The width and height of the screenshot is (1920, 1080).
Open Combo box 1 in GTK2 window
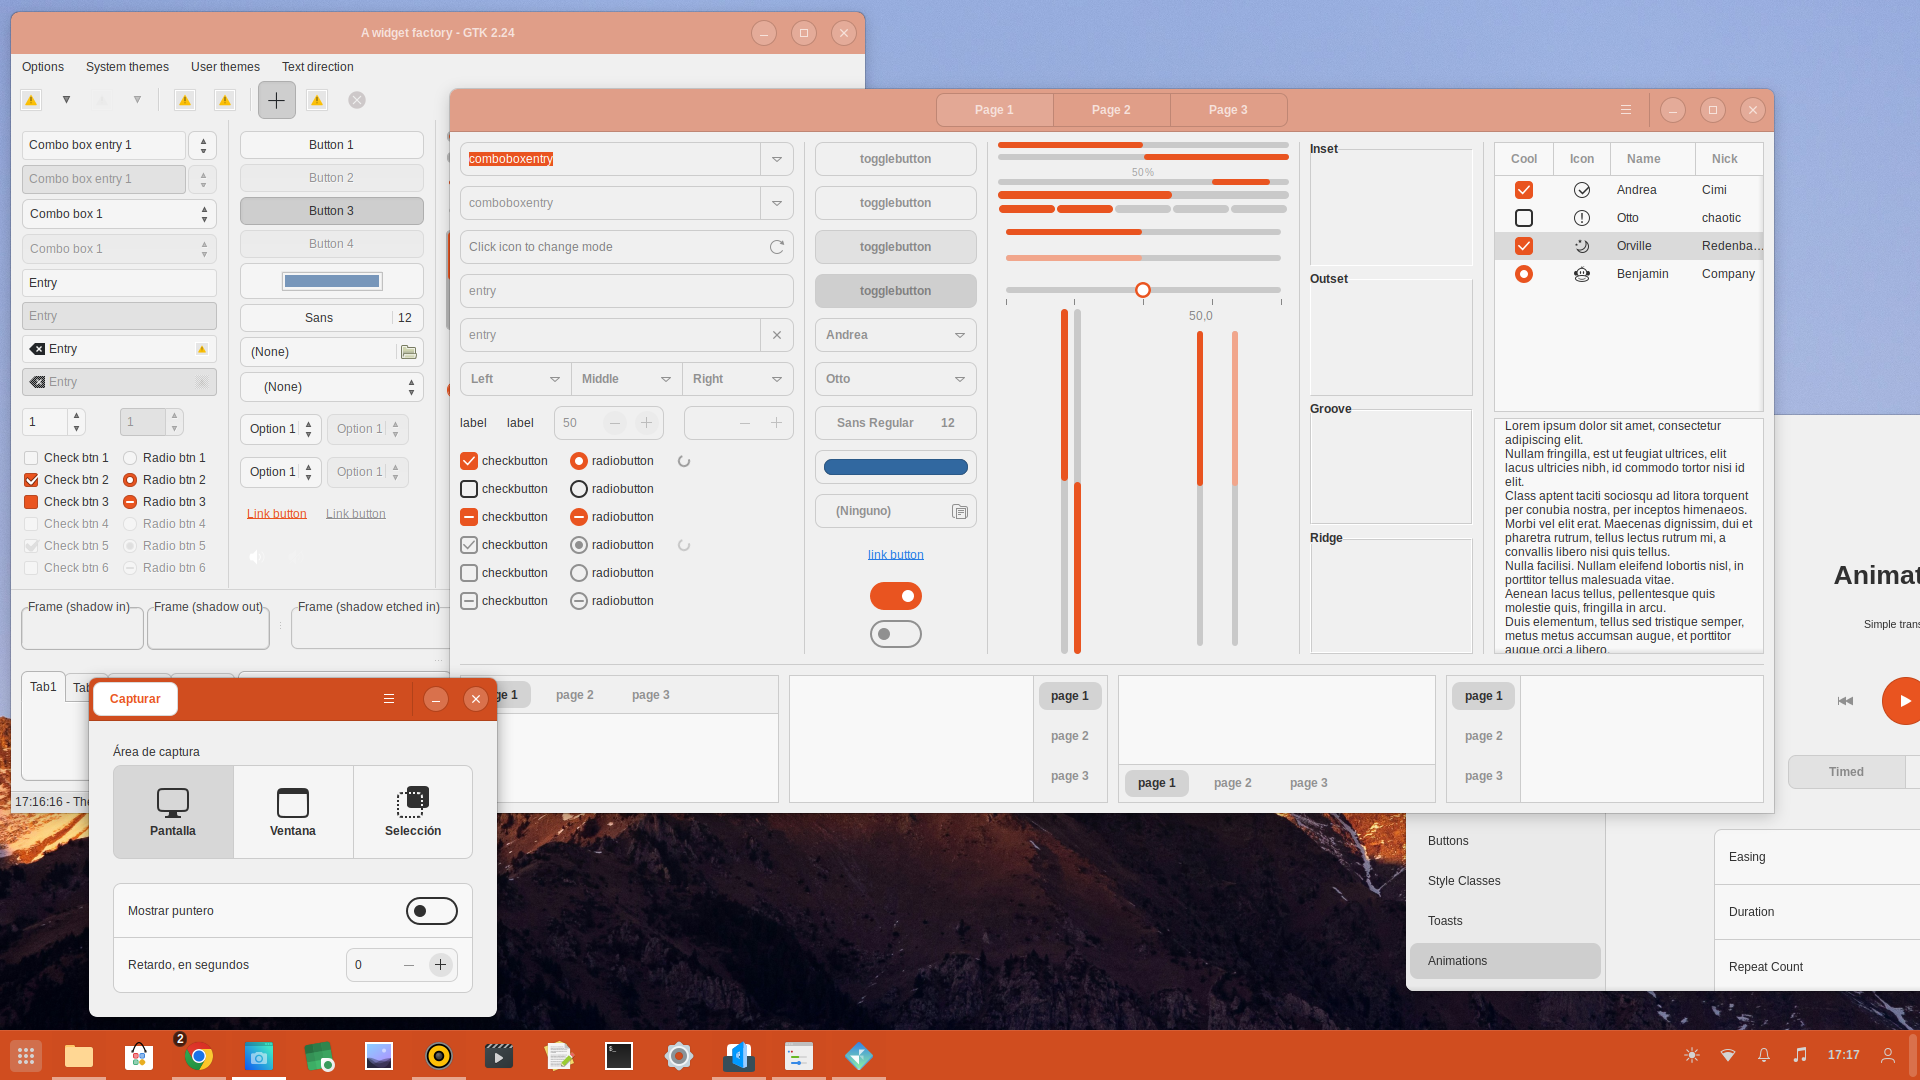click(119, 214)
